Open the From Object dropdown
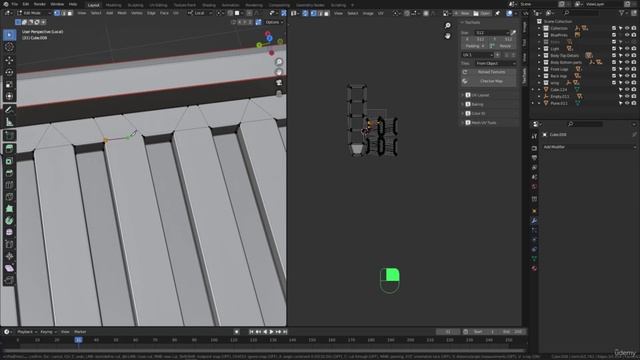Image resolution: width=640 pixels, height=360 pixels. click(x=496, y=63)
